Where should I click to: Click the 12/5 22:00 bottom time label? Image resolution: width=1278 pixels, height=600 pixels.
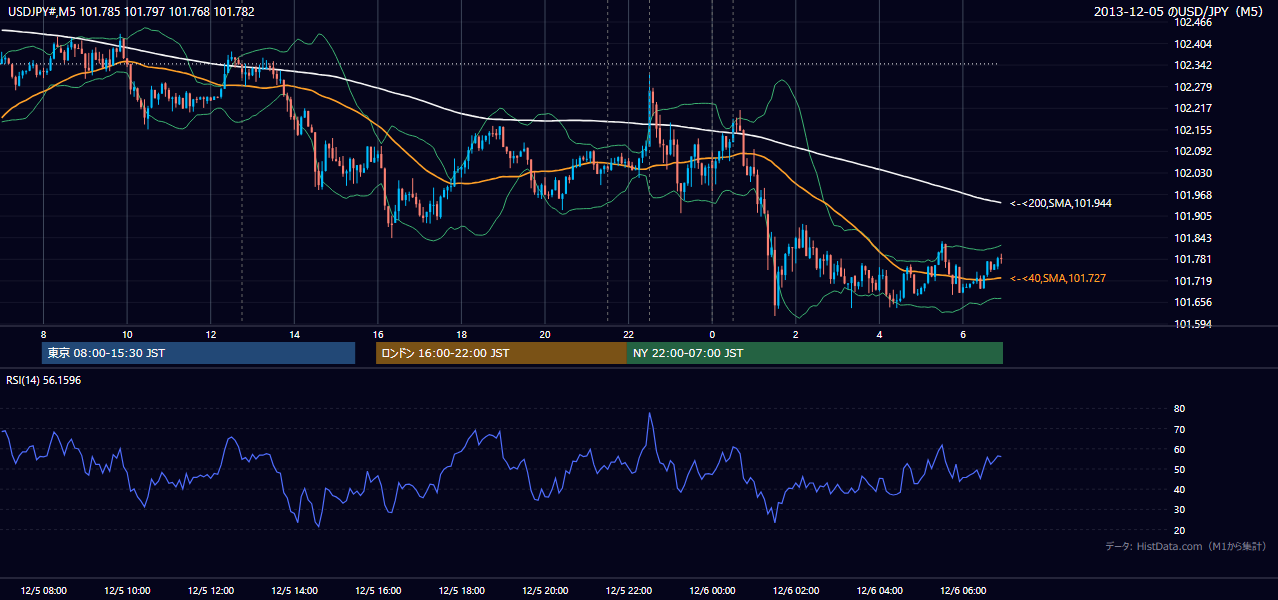[x=628, y=591]
